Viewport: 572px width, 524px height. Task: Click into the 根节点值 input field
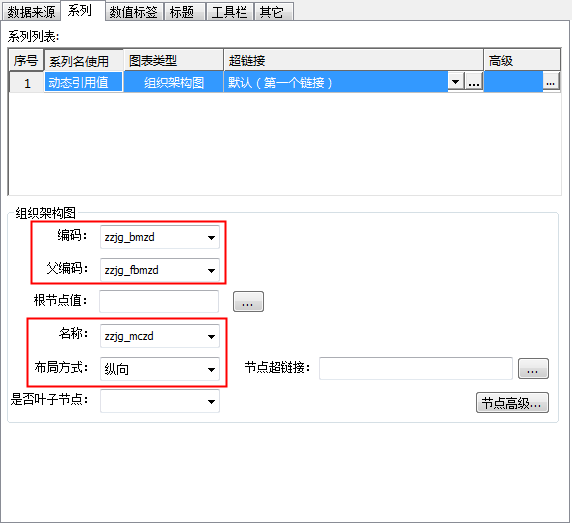pyautogui.click(x=159, y=301)
